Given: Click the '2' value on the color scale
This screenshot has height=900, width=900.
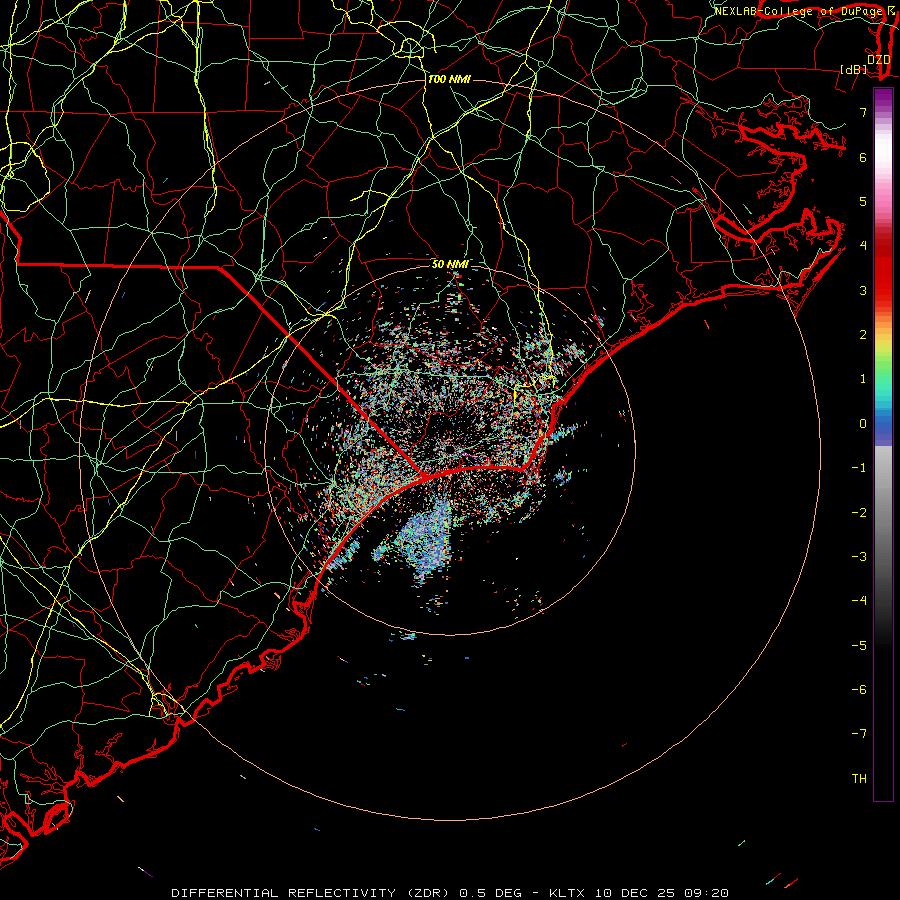Looking at the screenshot, I should [x=863, y=335].
